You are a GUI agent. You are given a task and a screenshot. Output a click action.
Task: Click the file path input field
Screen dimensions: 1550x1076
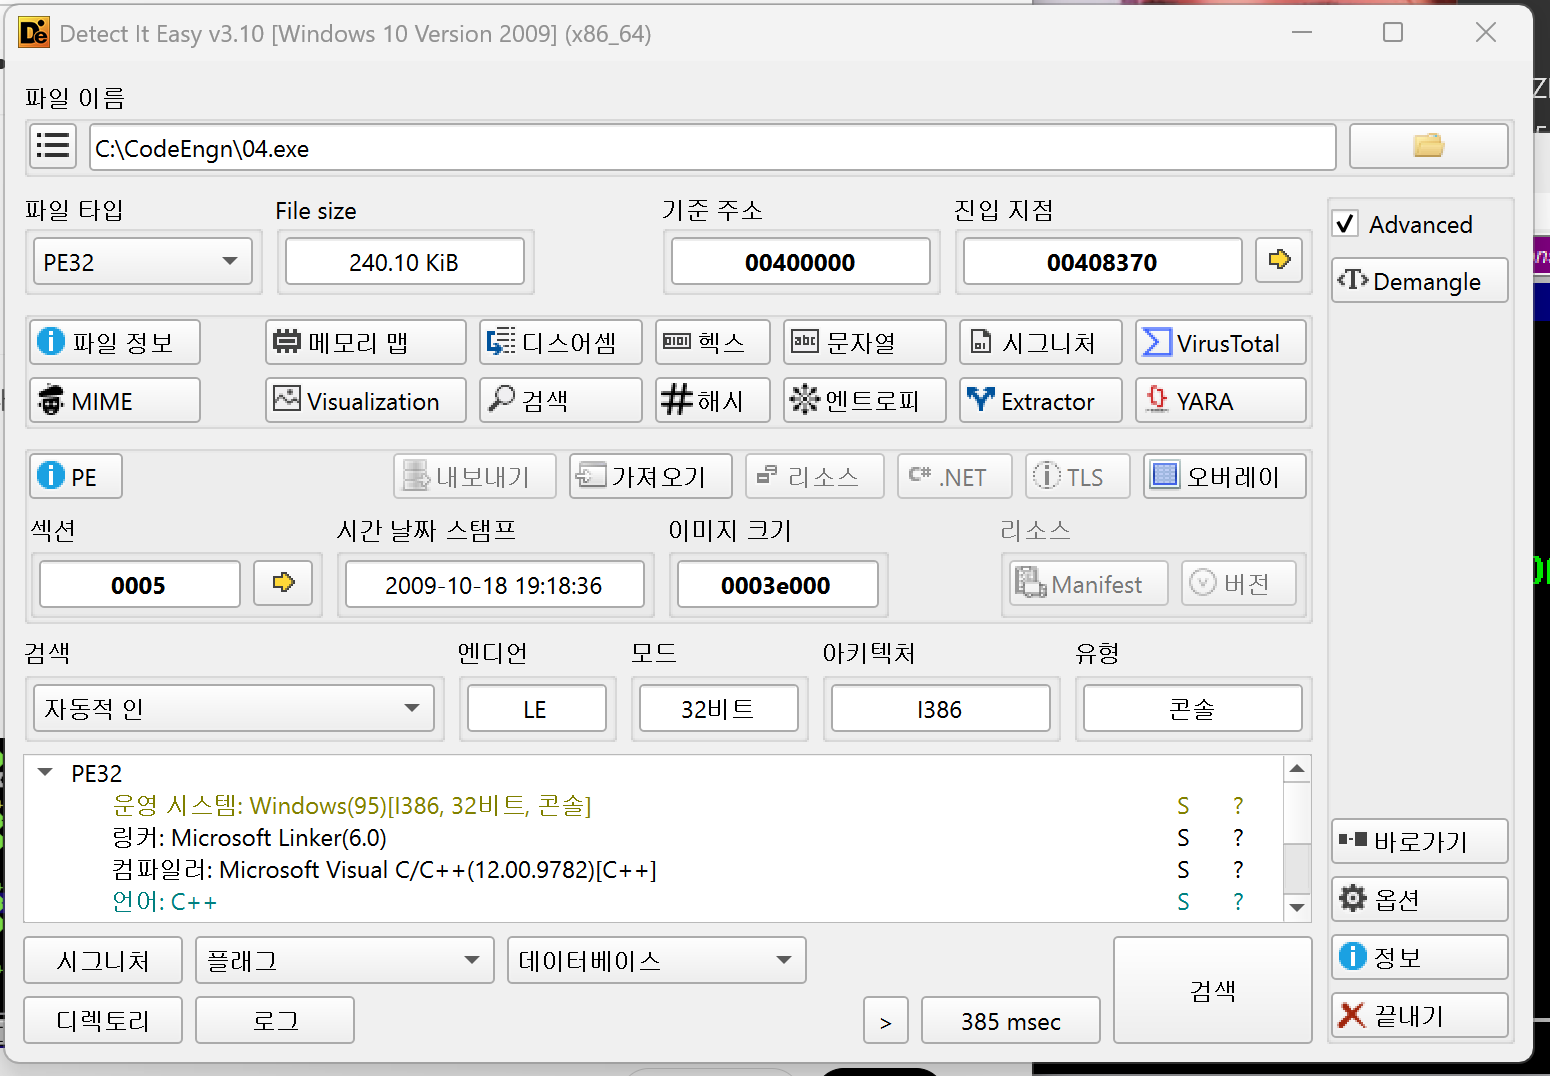713,148
